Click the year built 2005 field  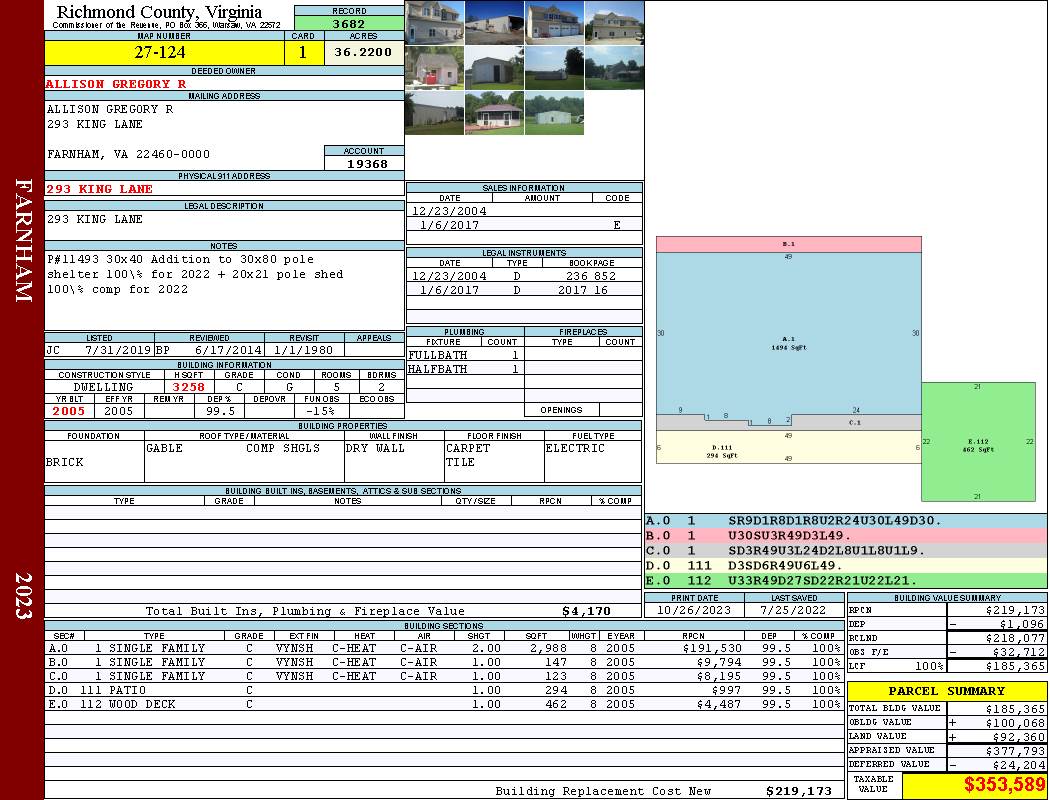69,411
